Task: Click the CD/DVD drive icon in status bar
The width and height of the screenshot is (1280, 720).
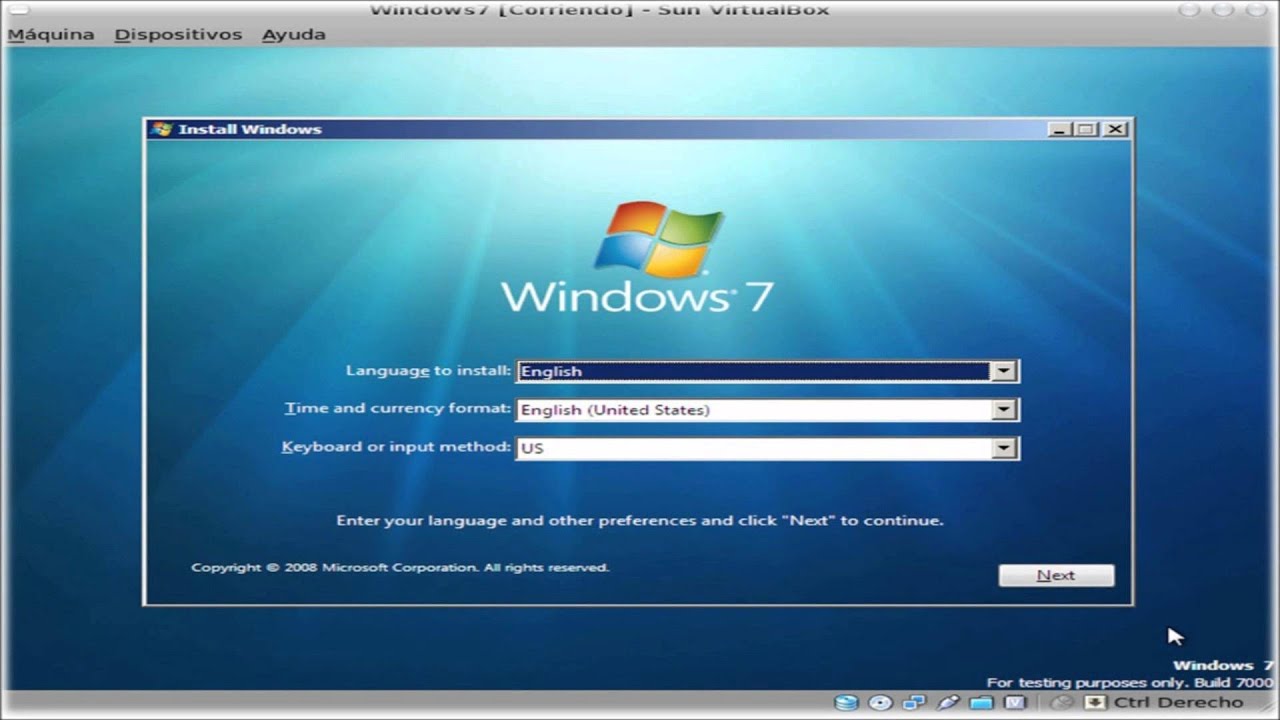Action: click(x=880, y=703)
